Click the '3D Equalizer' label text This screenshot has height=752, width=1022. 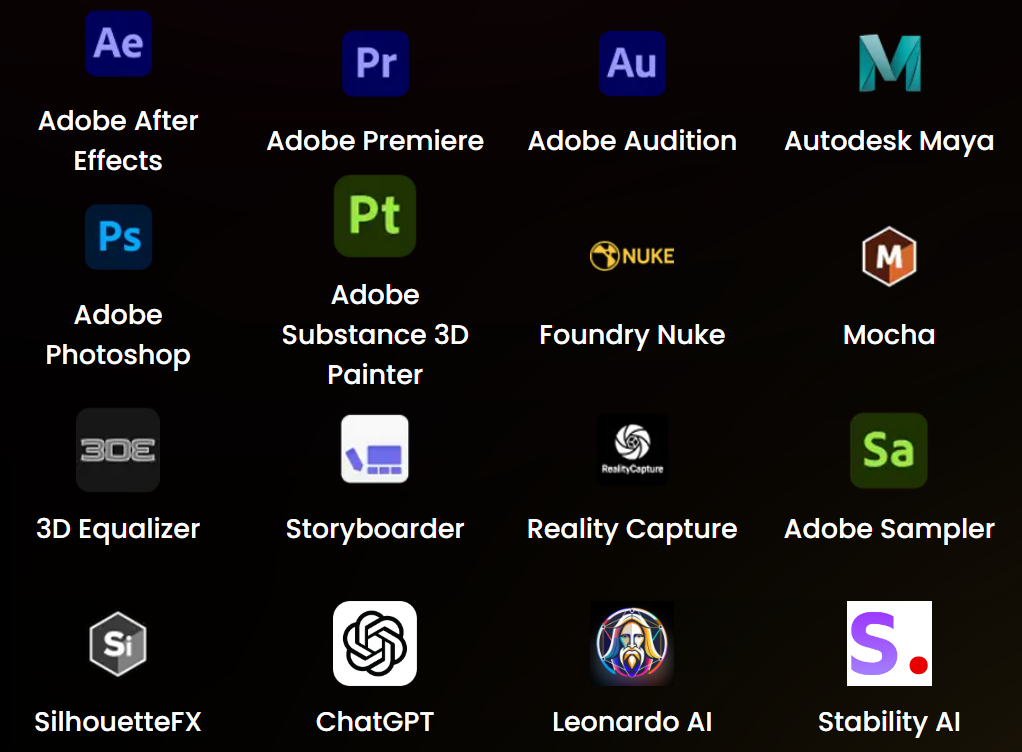118,530
